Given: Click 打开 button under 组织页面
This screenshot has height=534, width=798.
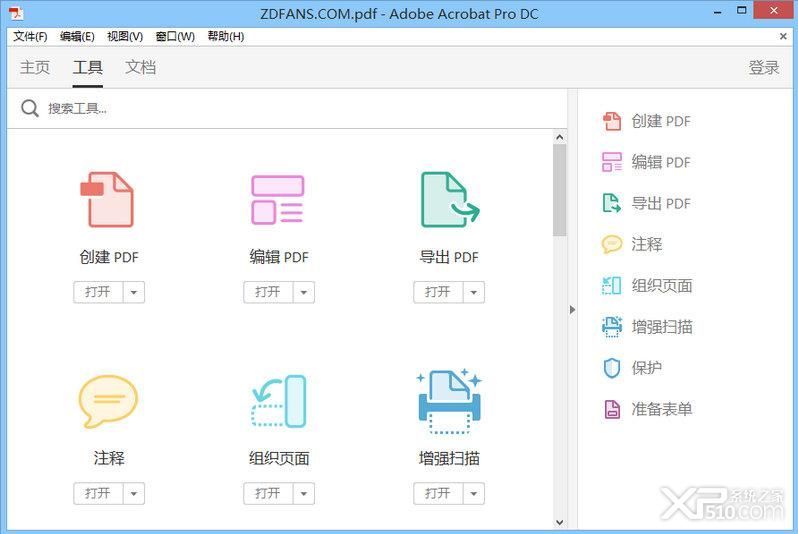Looking at the screenshot, I should (x=268, y=493).
